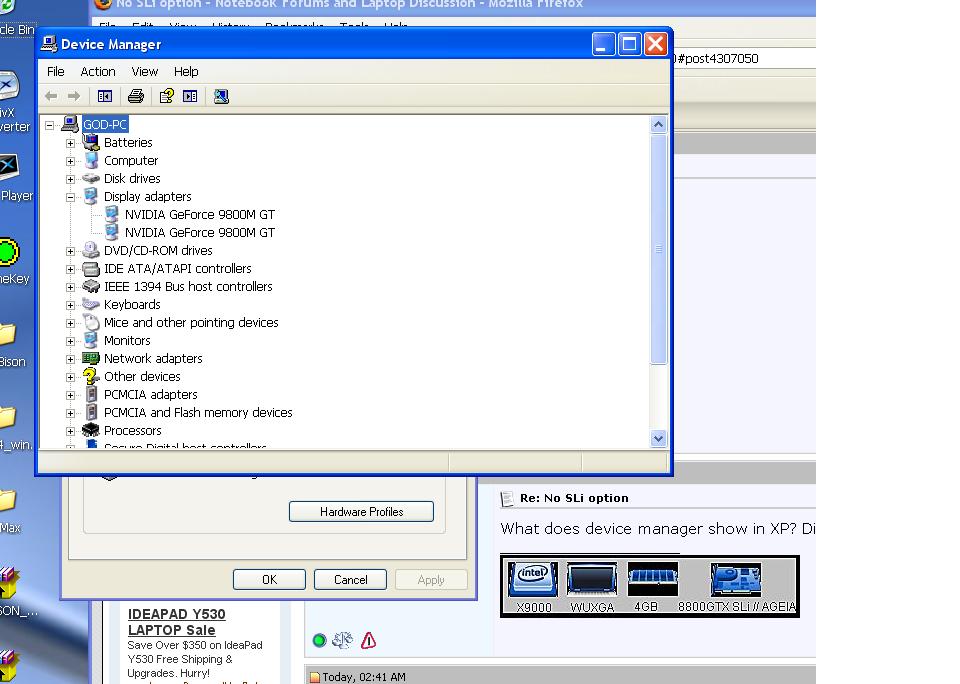Image resolution: width=960 pixels, height=684 pixels.
Task: Click the Scan for hardware changes icon
Action: coord(221,96)
